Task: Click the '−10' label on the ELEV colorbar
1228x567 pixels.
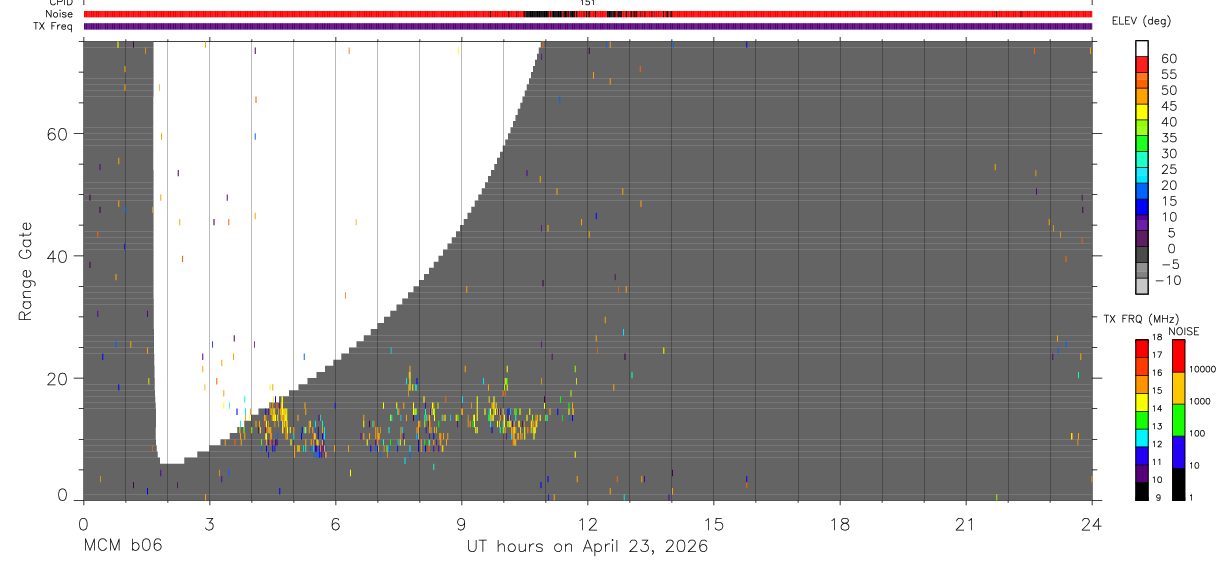Action: (1166, 280)
